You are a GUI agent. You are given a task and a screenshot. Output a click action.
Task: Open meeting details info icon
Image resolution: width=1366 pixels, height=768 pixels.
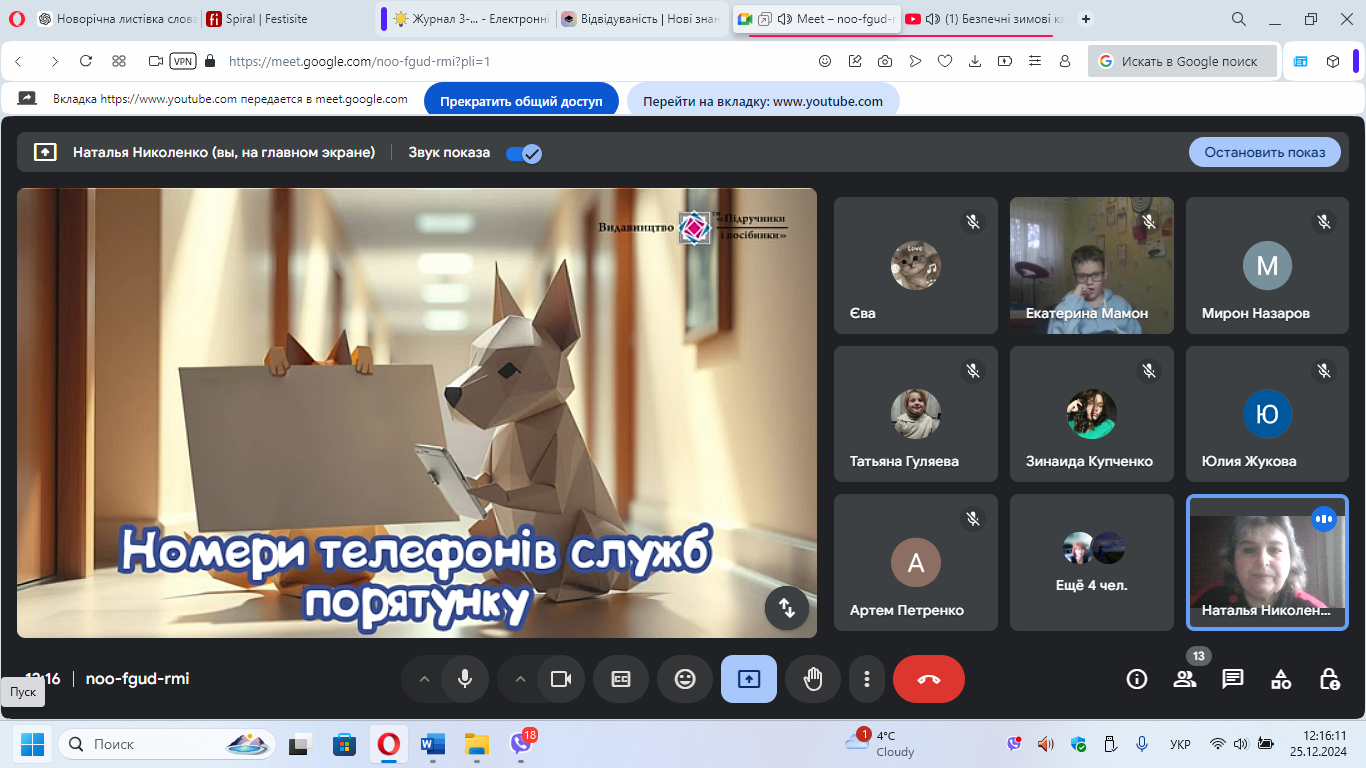1137,679
